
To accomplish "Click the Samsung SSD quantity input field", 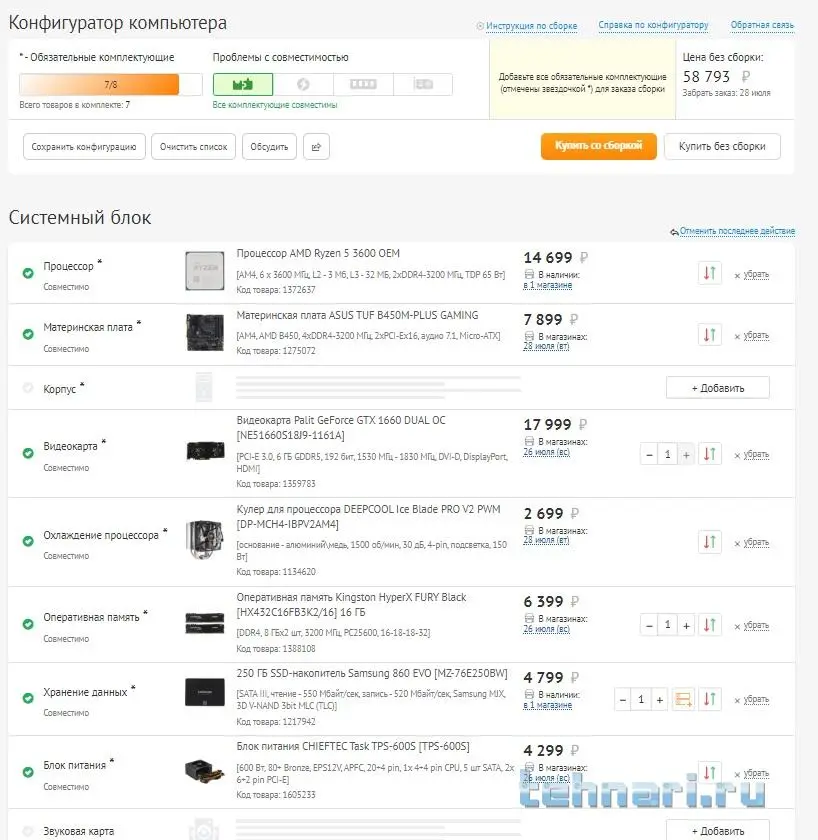I will pyautogui.click(x=641, y=700).
